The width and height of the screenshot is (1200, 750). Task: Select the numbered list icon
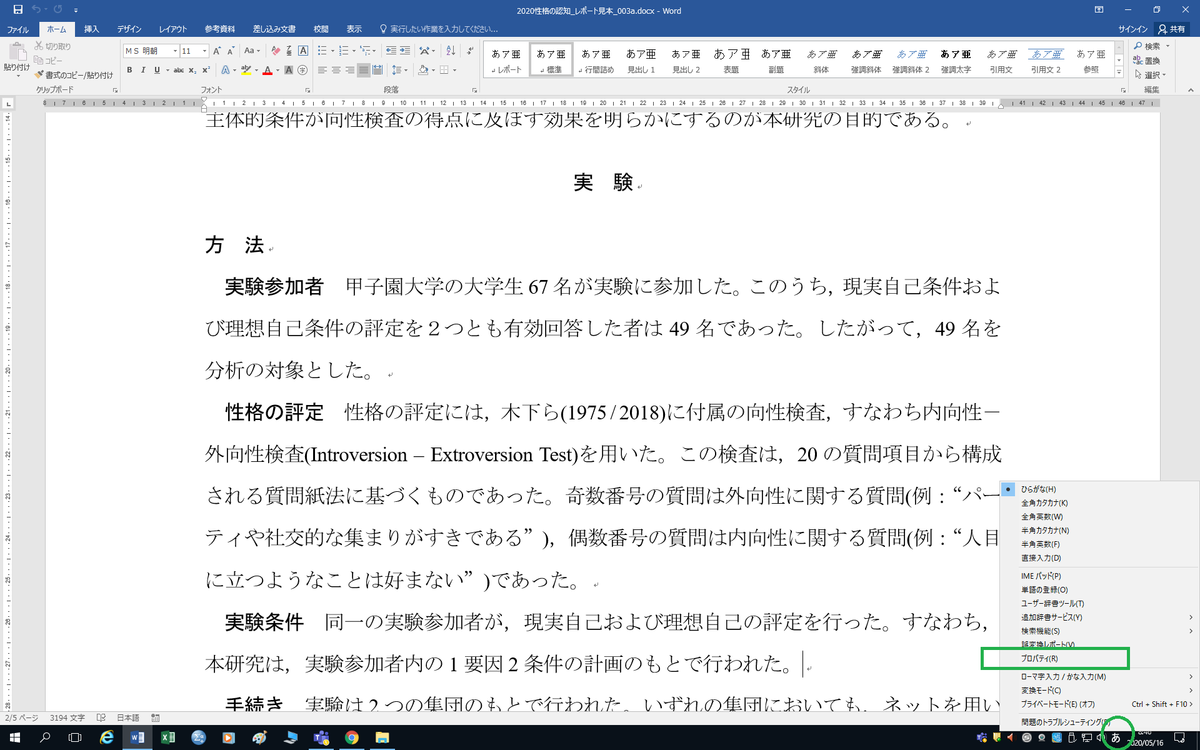pos(344,51)
